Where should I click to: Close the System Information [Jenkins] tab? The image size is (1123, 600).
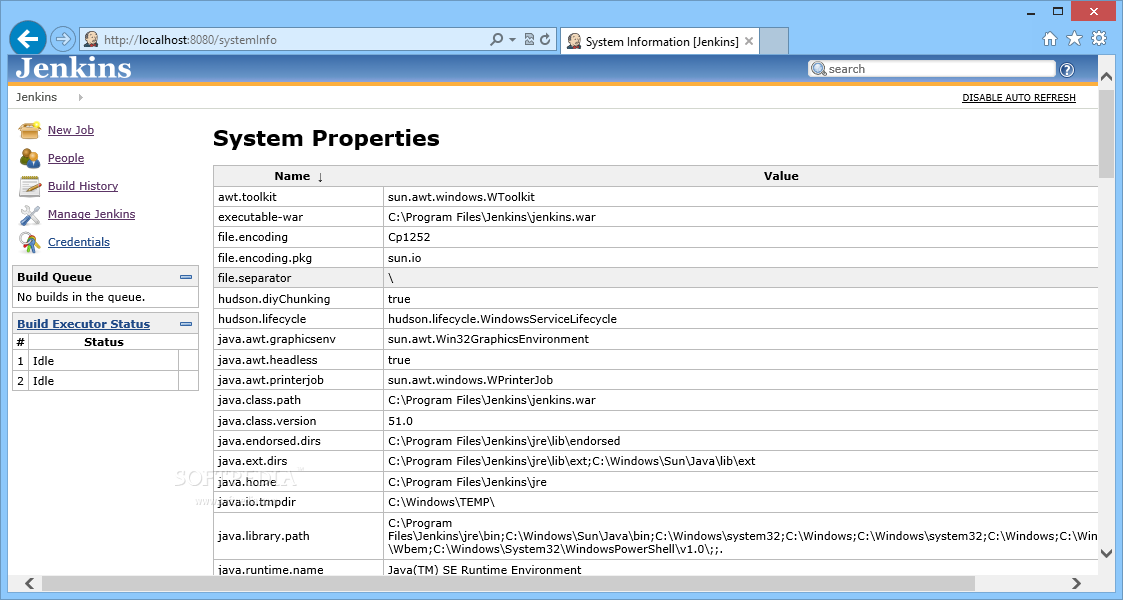click(748, 41)
